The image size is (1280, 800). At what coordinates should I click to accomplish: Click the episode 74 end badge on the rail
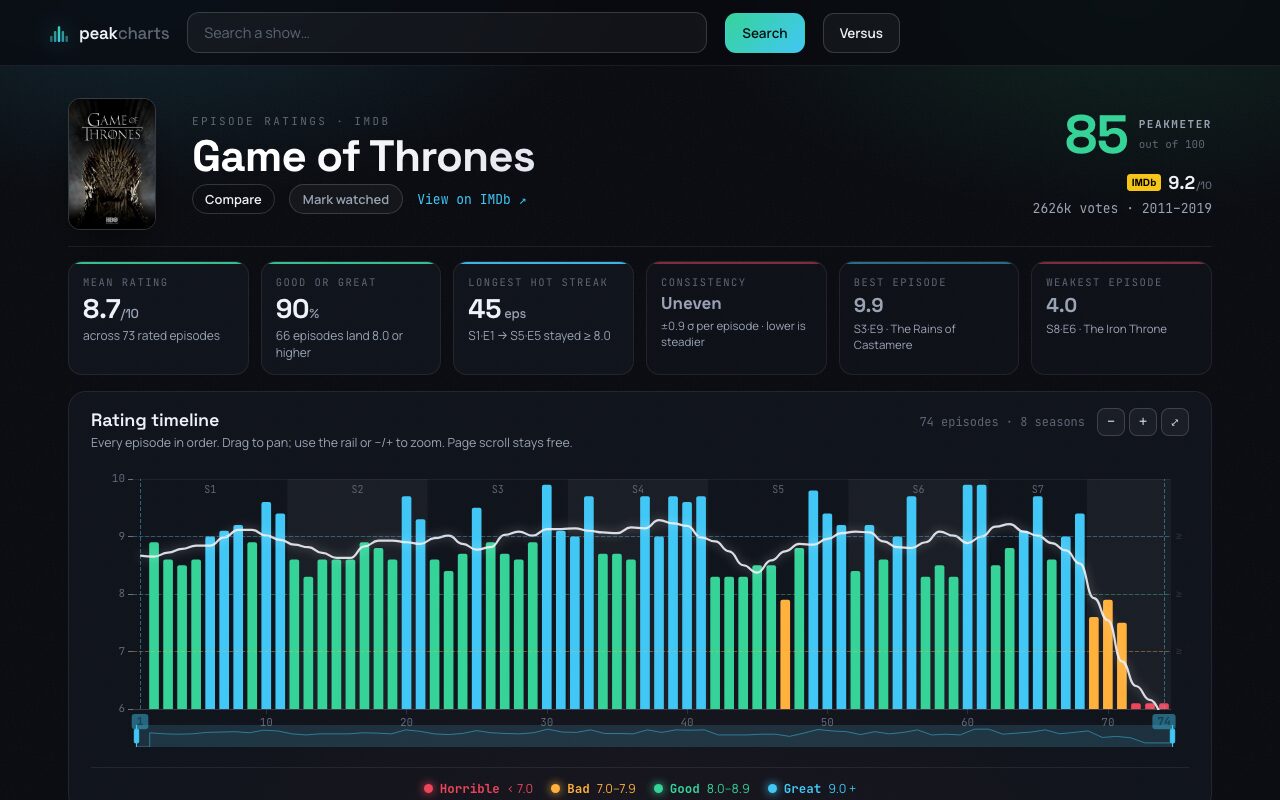1163,721
